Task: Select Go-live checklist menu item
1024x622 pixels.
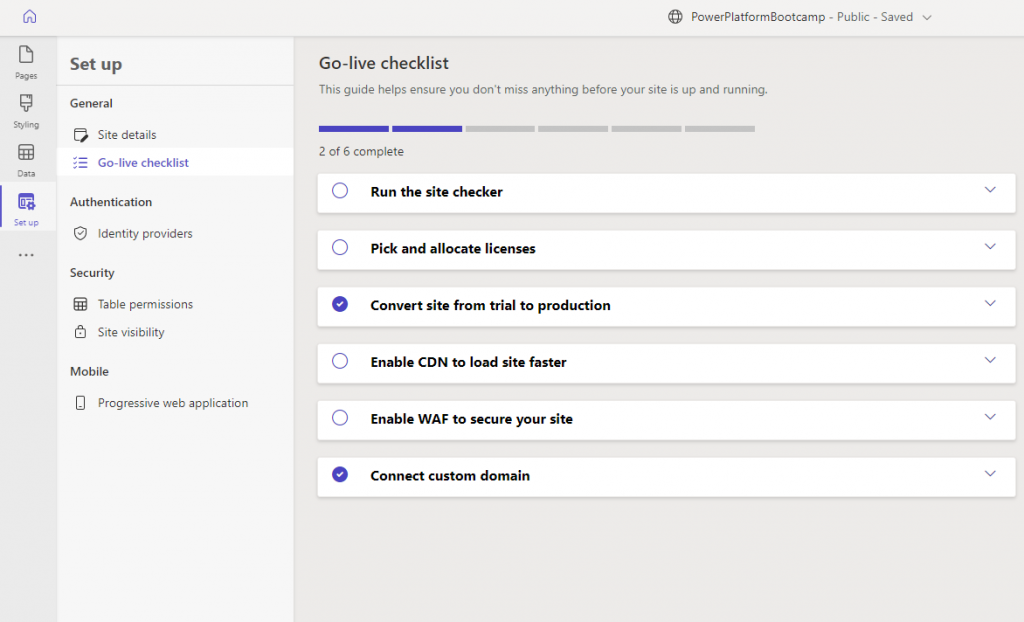Action: (175, 162)
